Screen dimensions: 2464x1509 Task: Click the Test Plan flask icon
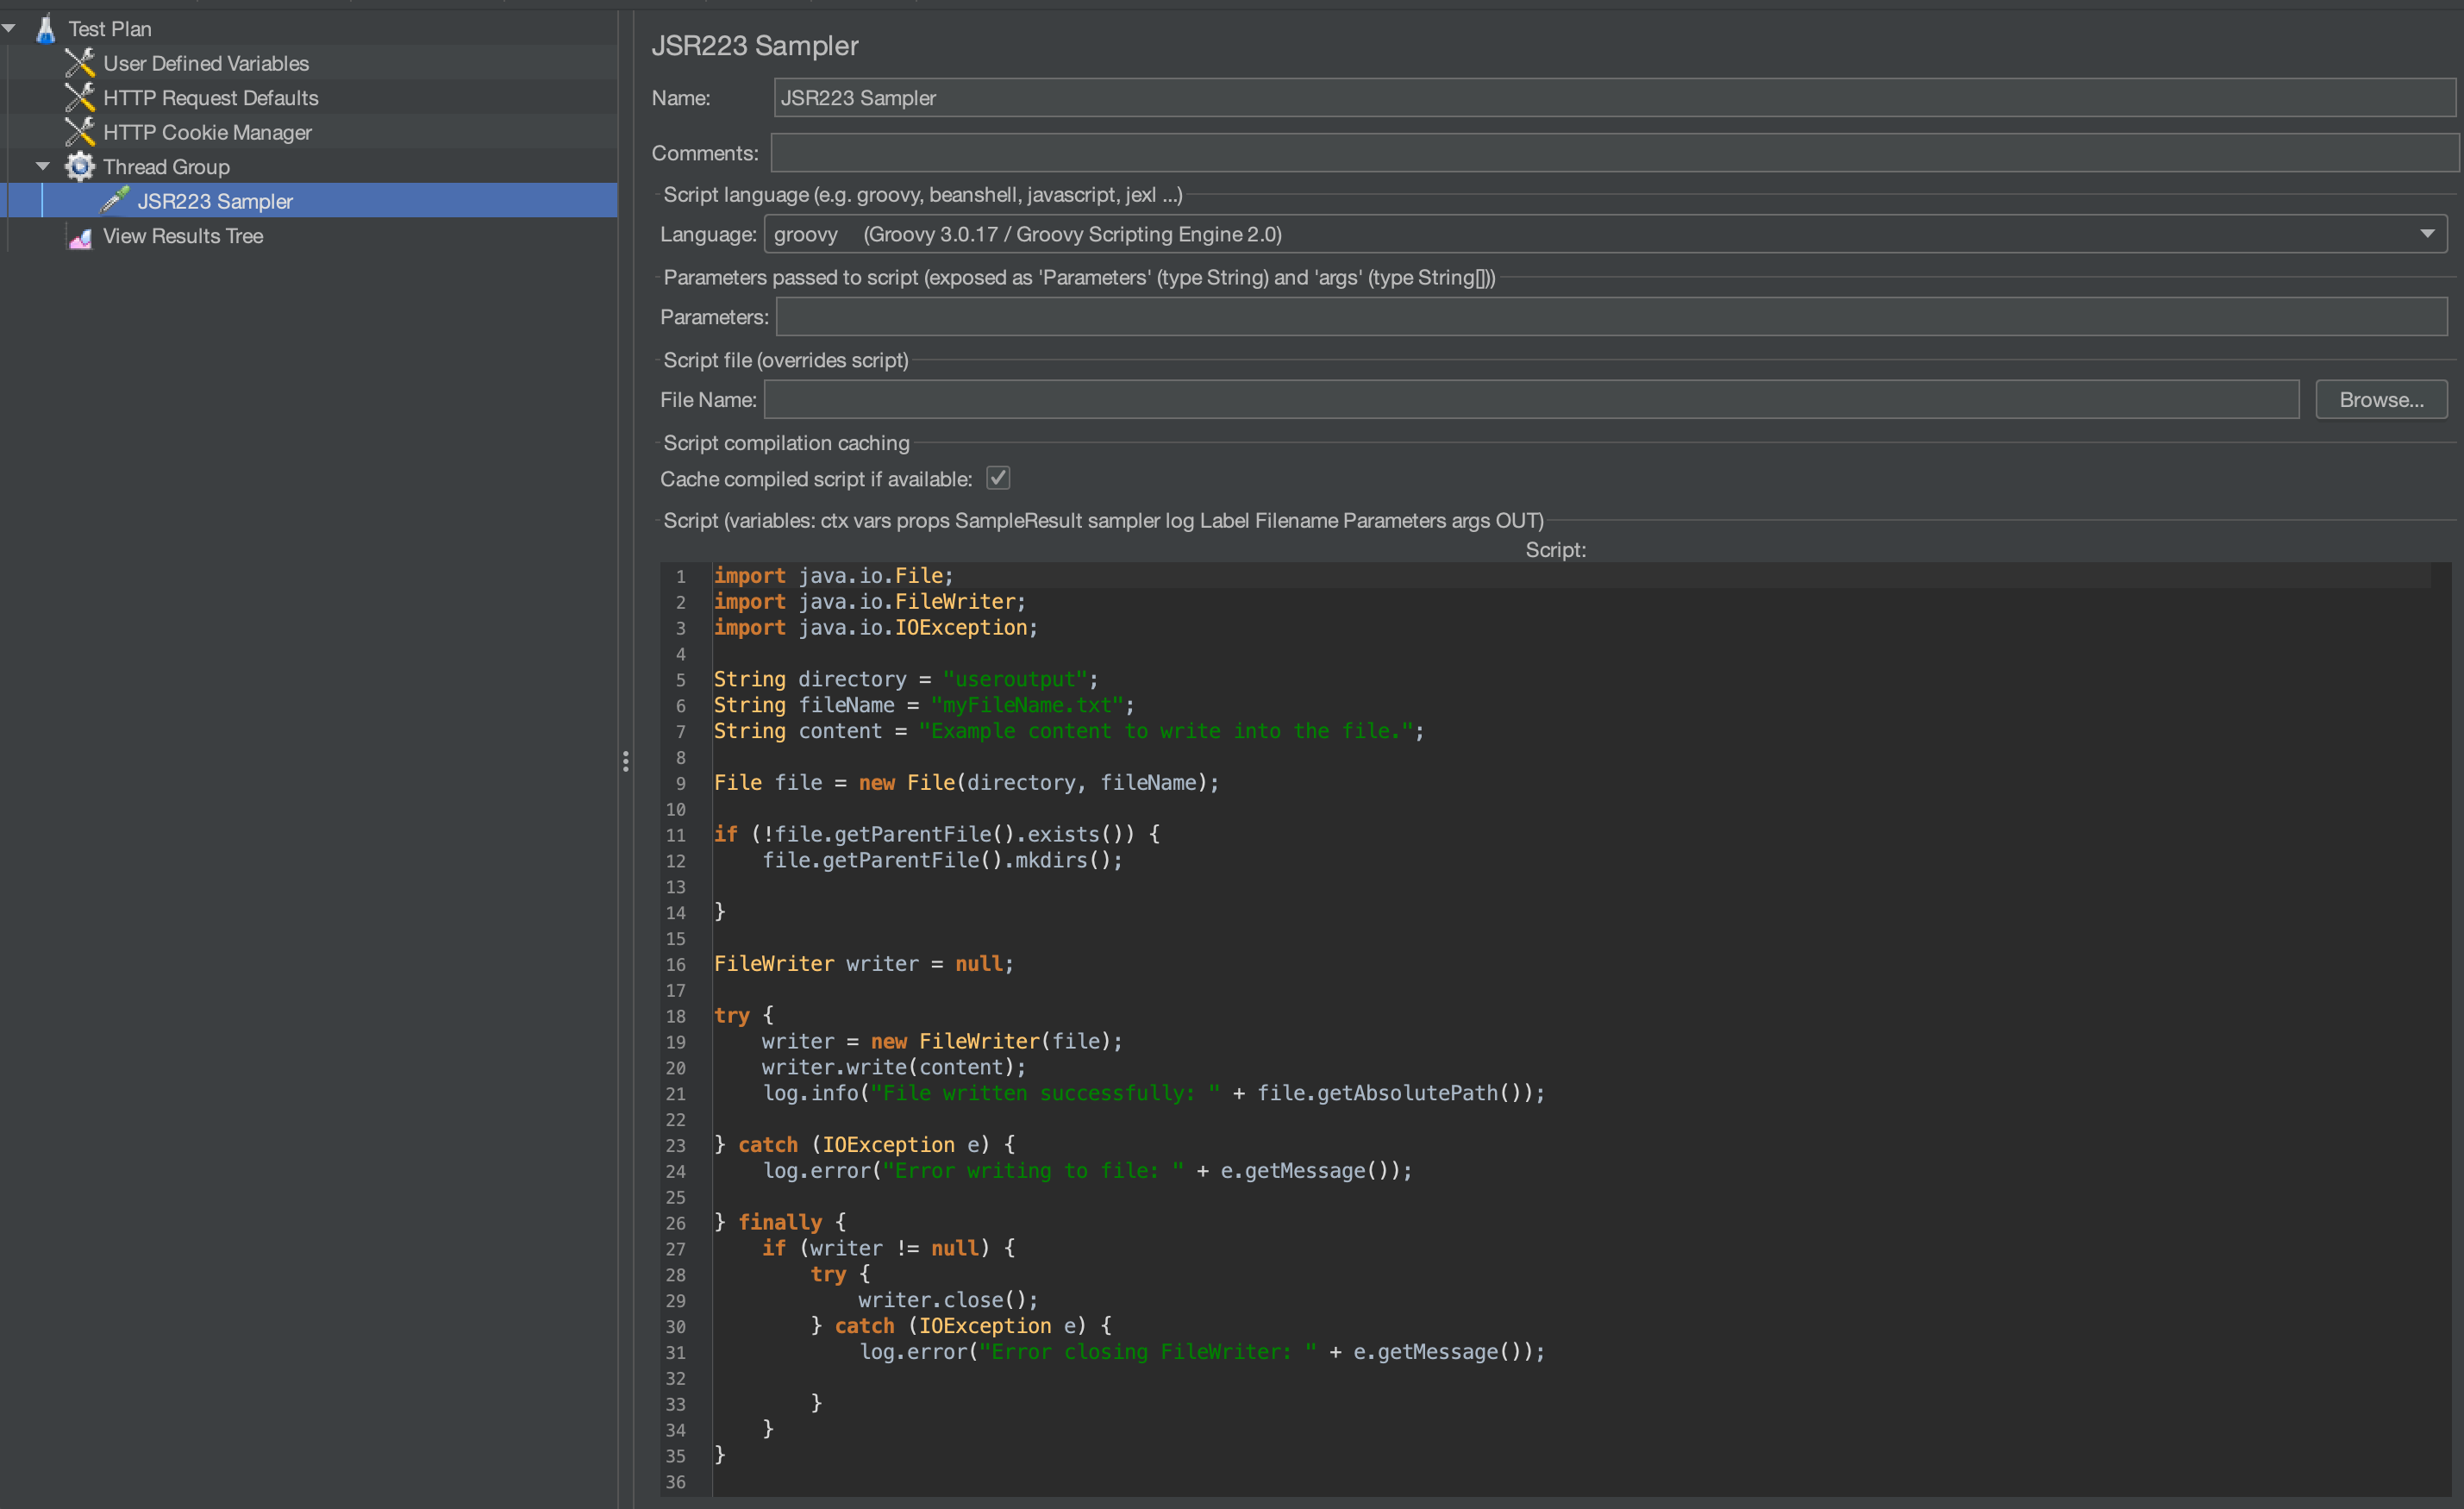(x=45, y=28)
